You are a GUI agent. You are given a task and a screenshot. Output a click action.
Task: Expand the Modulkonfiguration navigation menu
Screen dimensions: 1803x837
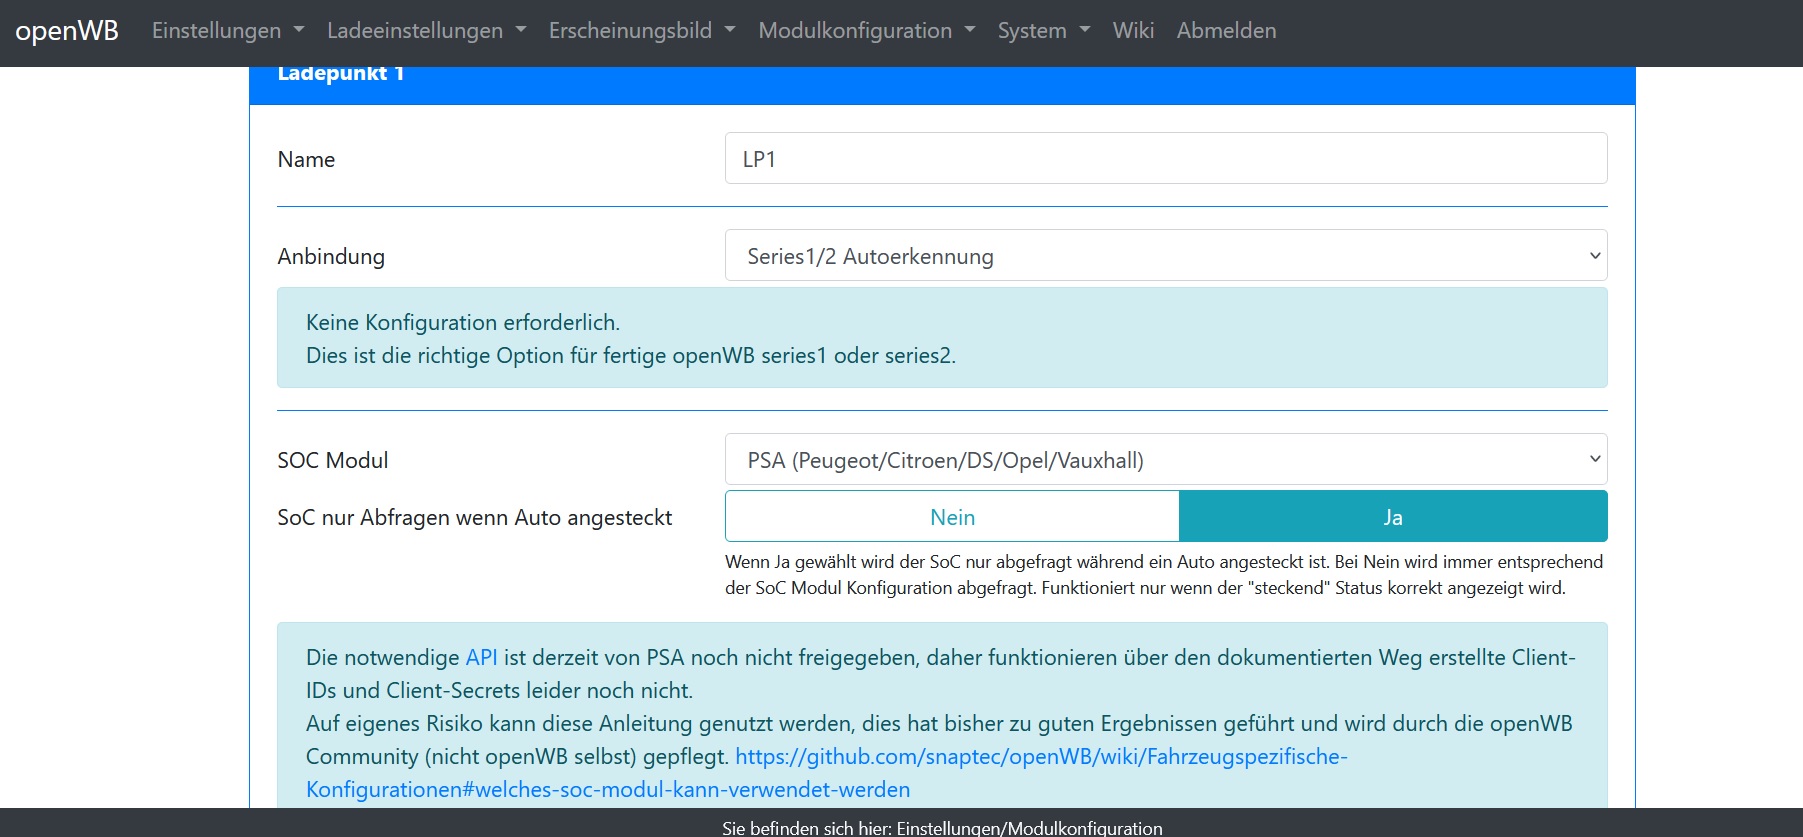click(866, 31)
